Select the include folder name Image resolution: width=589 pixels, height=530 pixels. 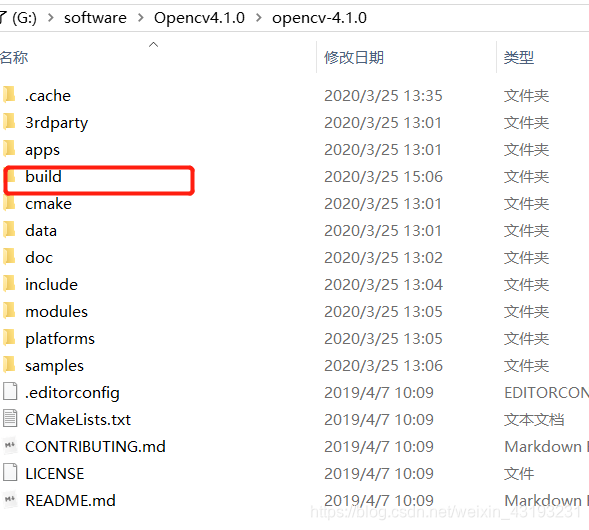51,285
